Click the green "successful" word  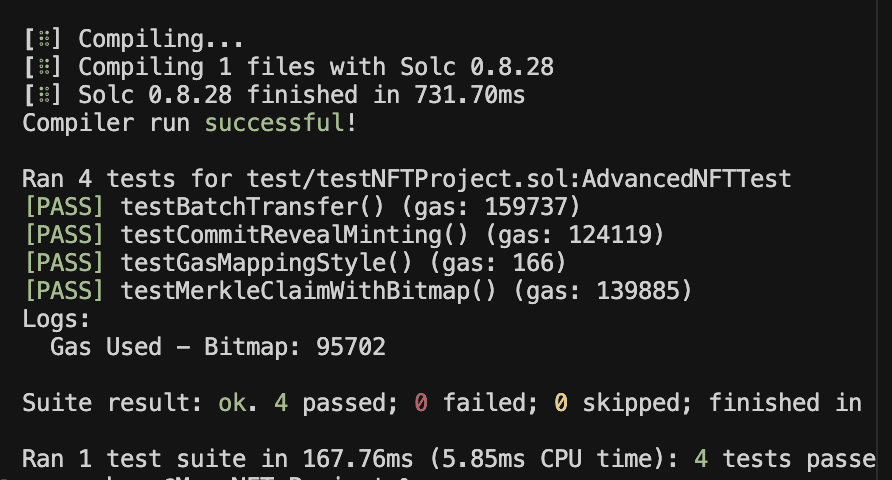tap(274, 123)
